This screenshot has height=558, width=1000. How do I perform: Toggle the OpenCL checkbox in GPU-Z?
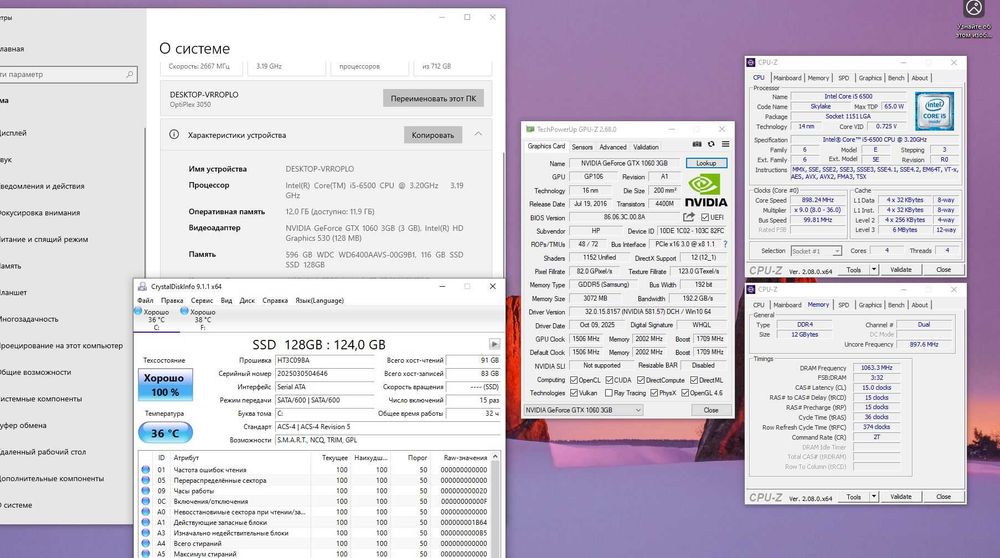click(x=574, y=380)
